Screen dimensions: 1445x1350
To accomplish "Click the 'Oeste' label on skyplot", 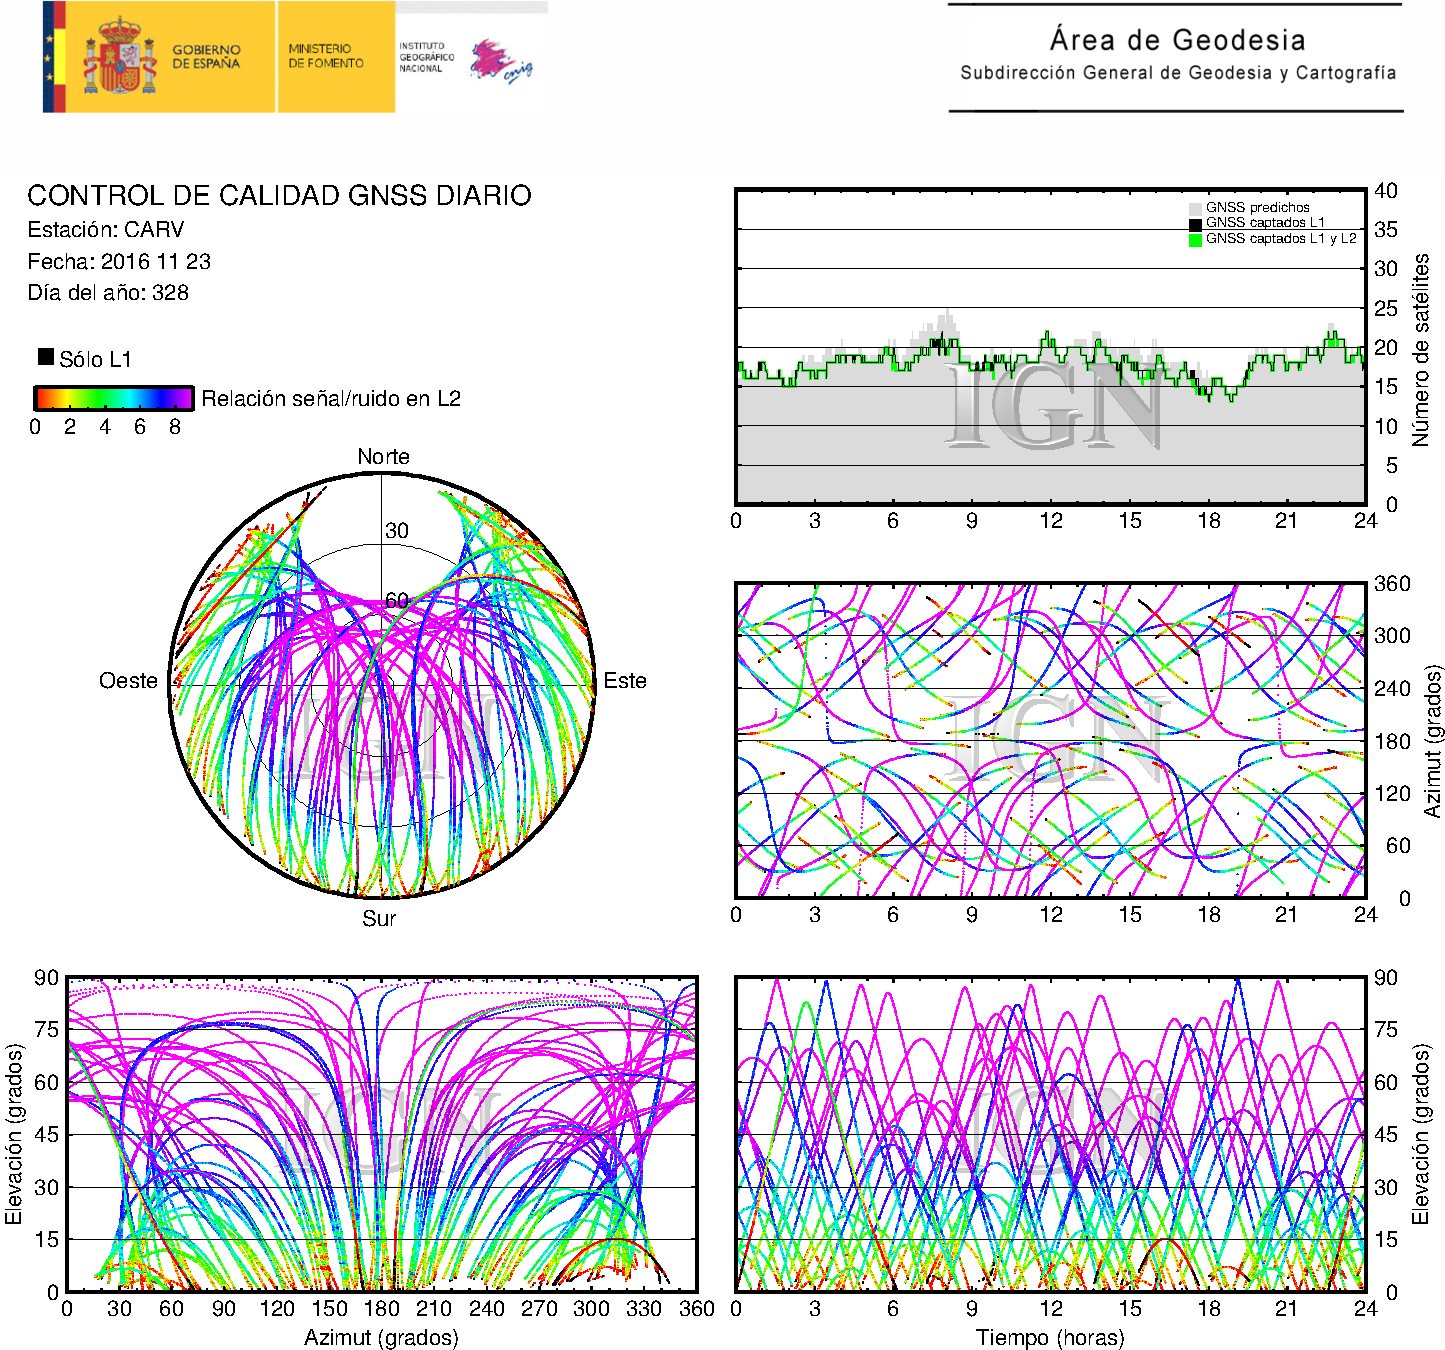I will coord(128,681).
